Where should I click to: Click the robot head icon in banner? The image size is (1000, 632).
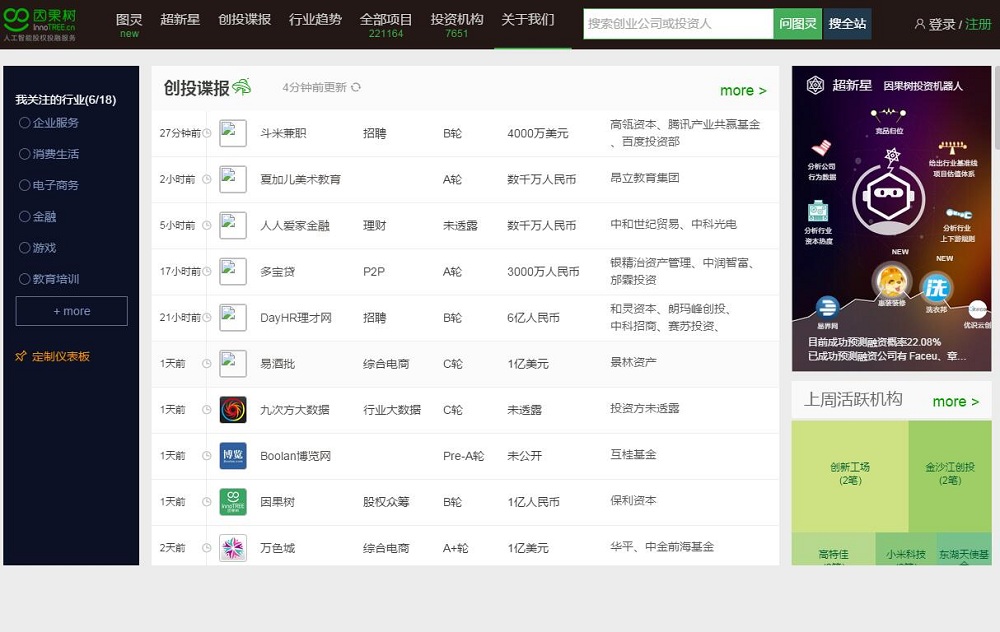pos(889,195)
